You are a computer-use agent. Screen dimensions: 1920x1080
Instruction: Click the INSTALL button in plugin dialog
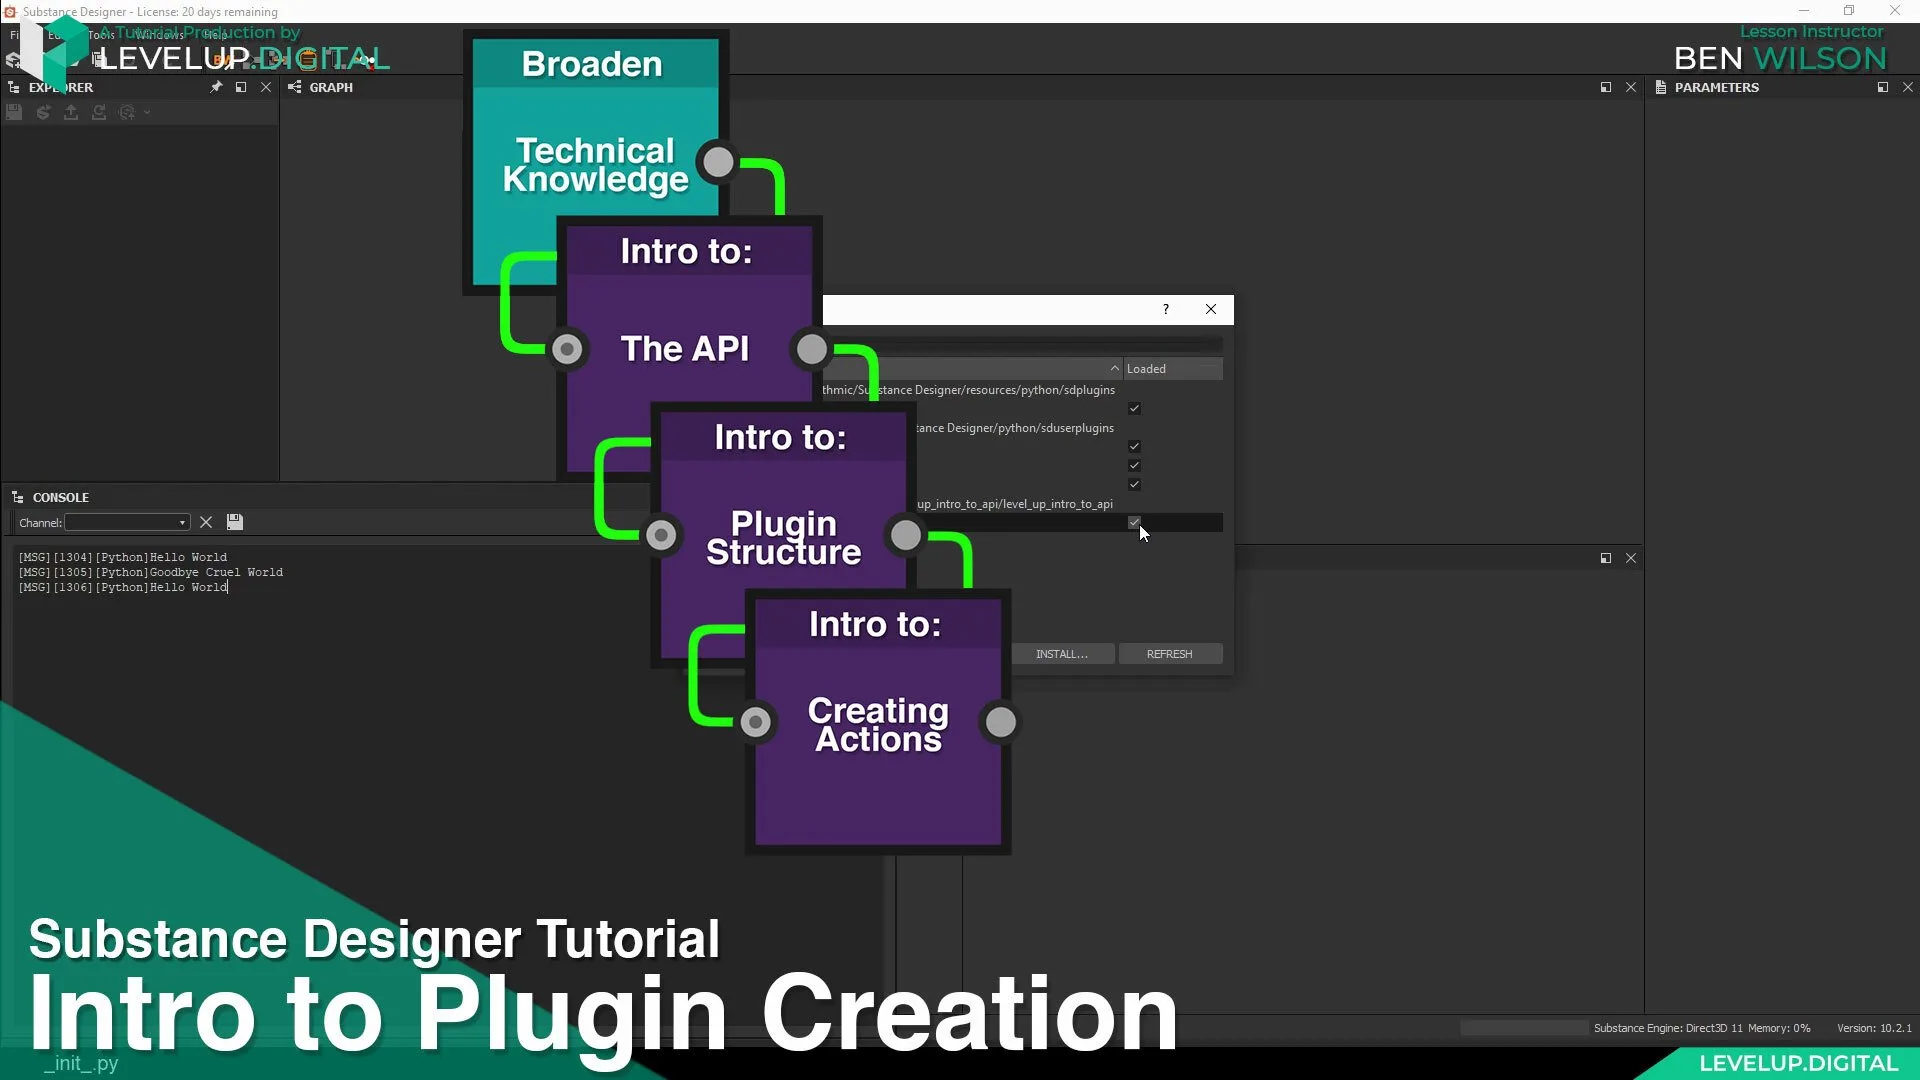(x=1062, y=653)
